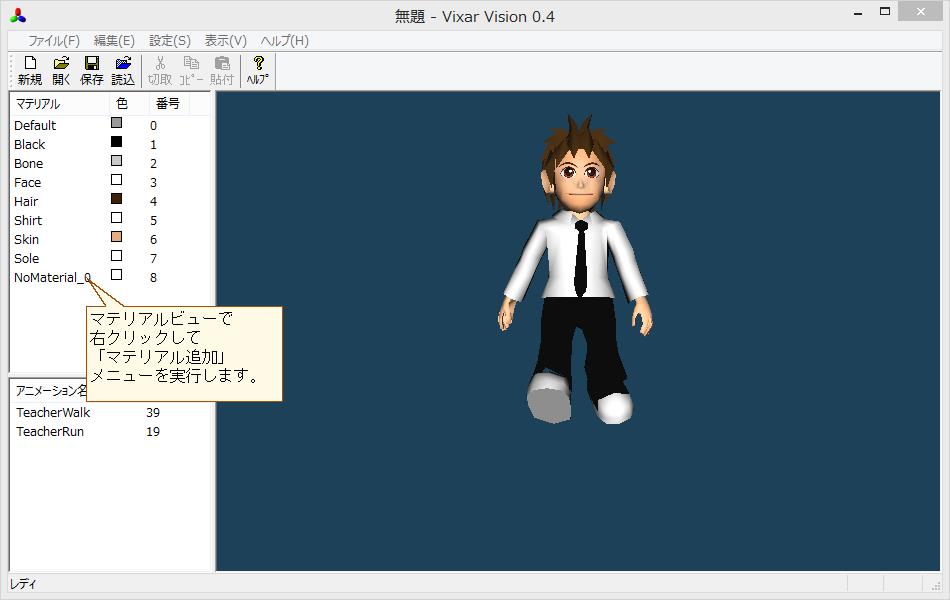Open the 設定(S) menu

(166, 40)
